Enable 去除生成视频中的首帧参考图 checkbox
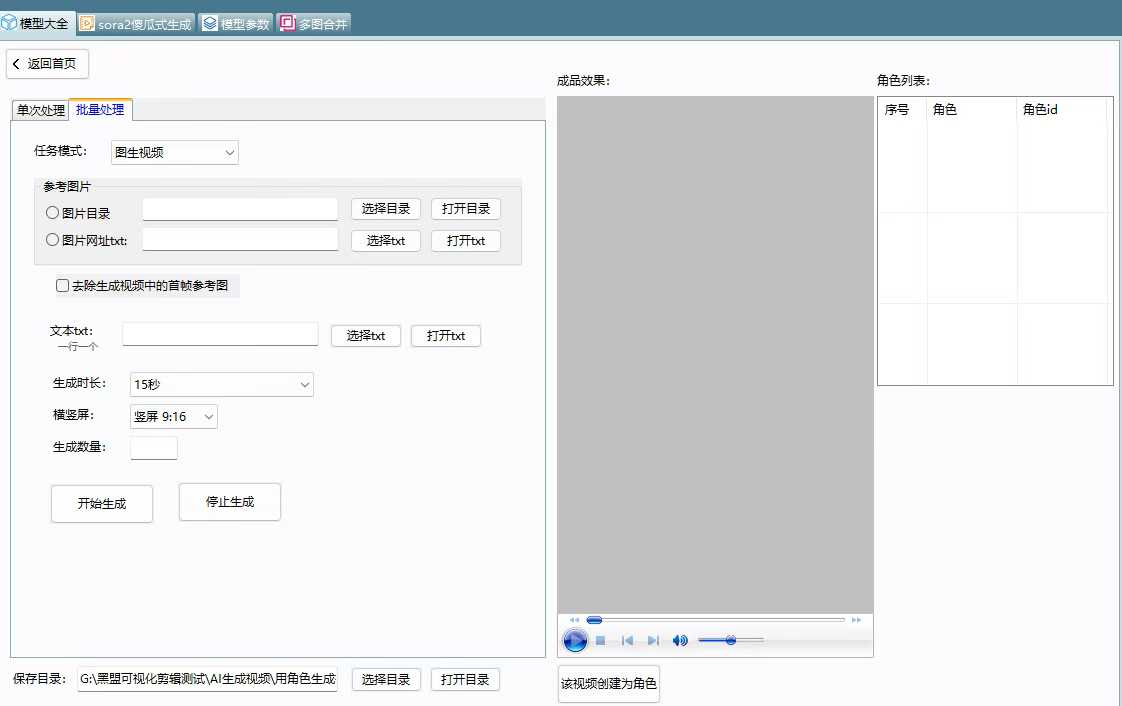 tap(62, 285)
